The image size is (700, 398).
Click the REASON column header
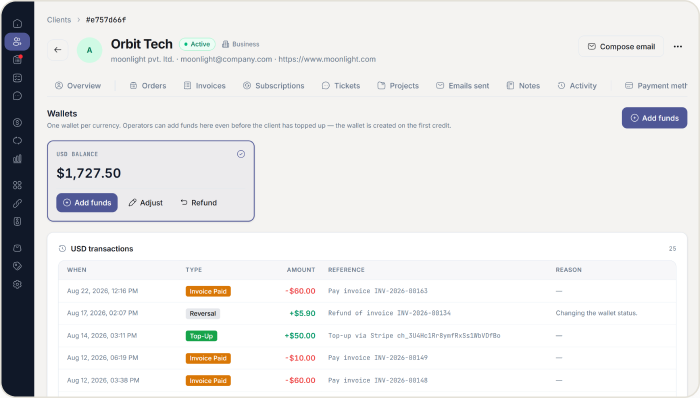(x=568, y=270)
